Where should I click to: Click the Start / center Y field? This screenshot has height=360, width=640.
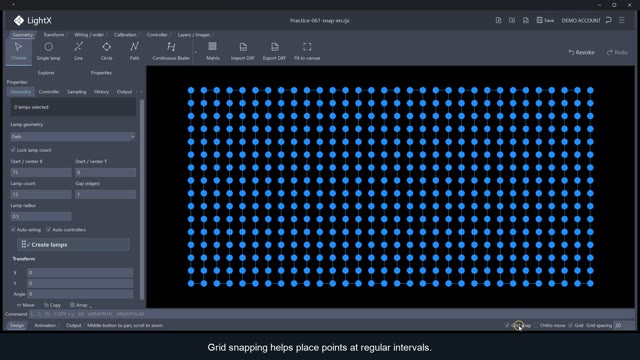point(105,172)
